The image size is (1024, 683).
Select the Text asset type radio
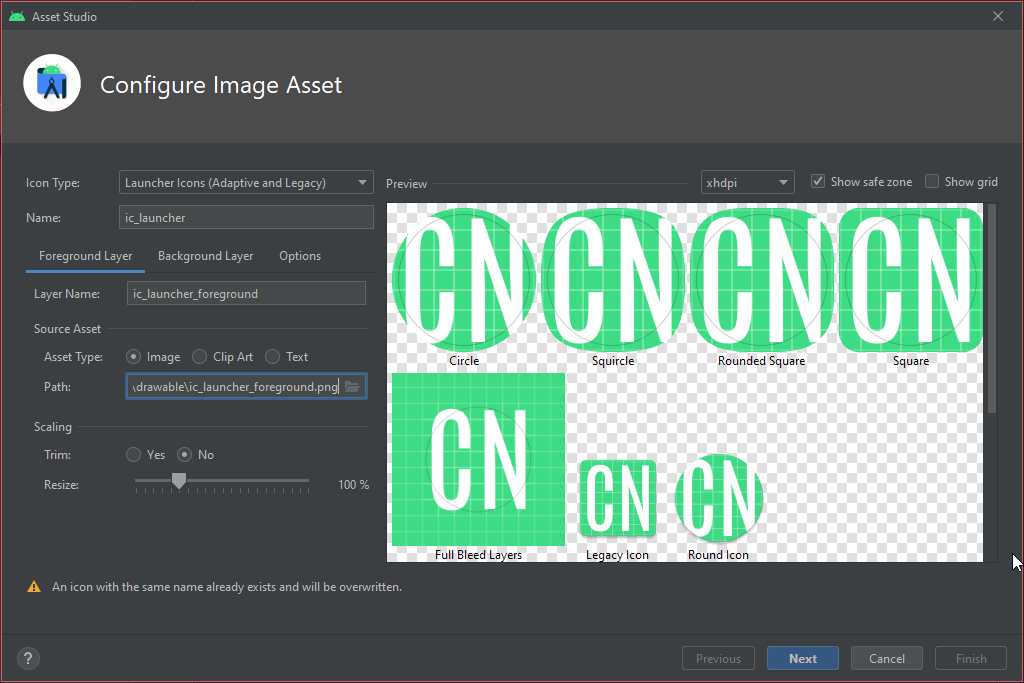[272, 357]
